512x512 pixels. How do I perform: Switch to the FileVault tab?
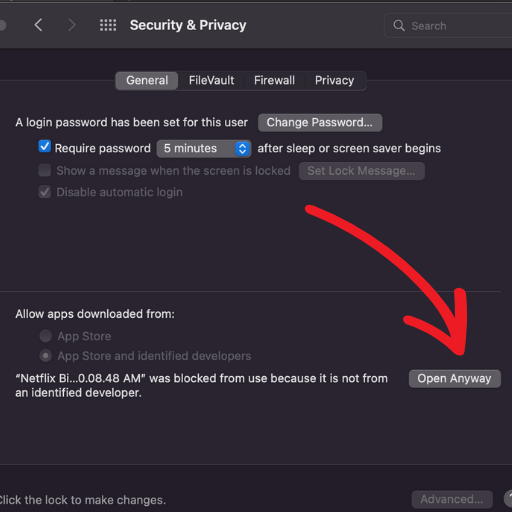(211, 81)
